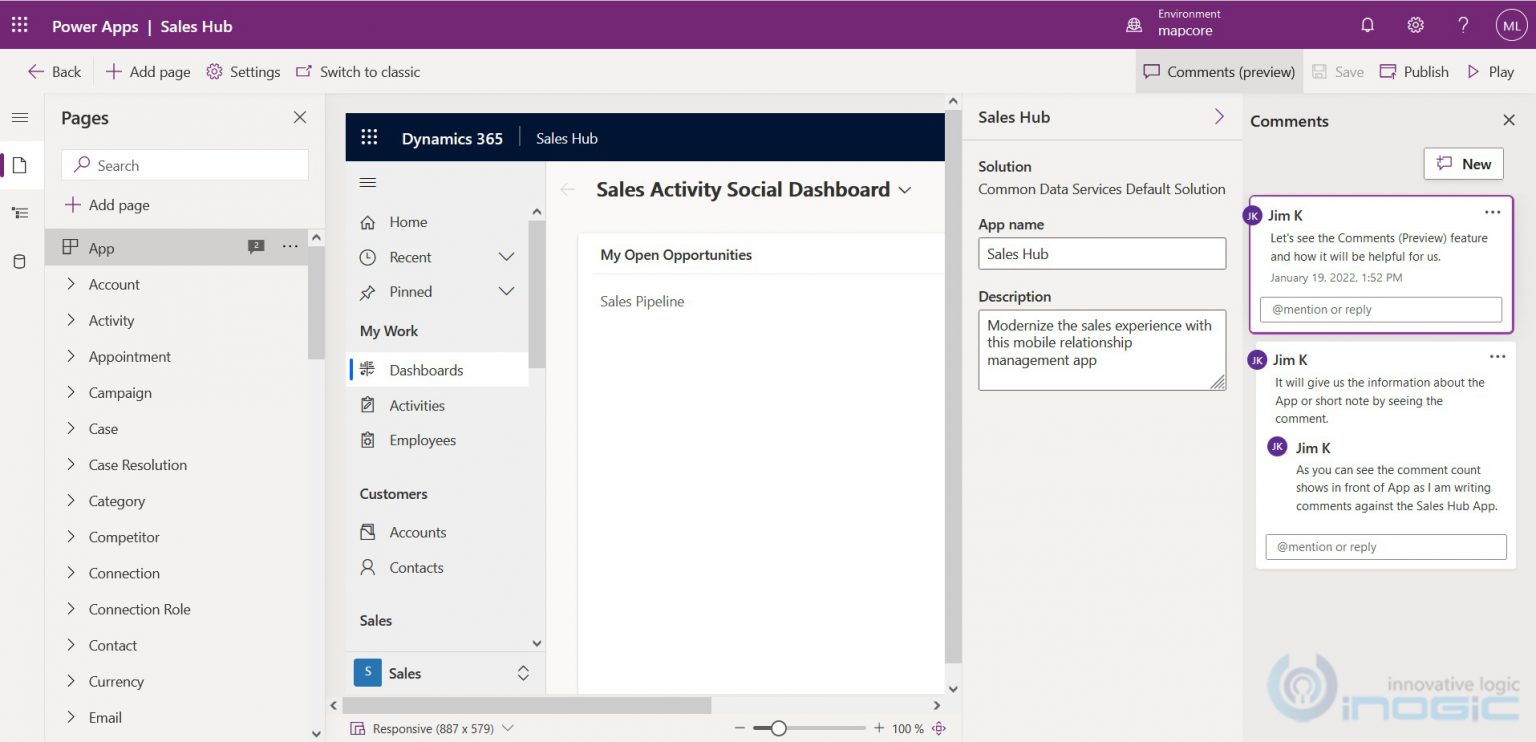This screenshot has height=742, width=1536.
Task: Click the New comment button
Action: coord(1463,163)
